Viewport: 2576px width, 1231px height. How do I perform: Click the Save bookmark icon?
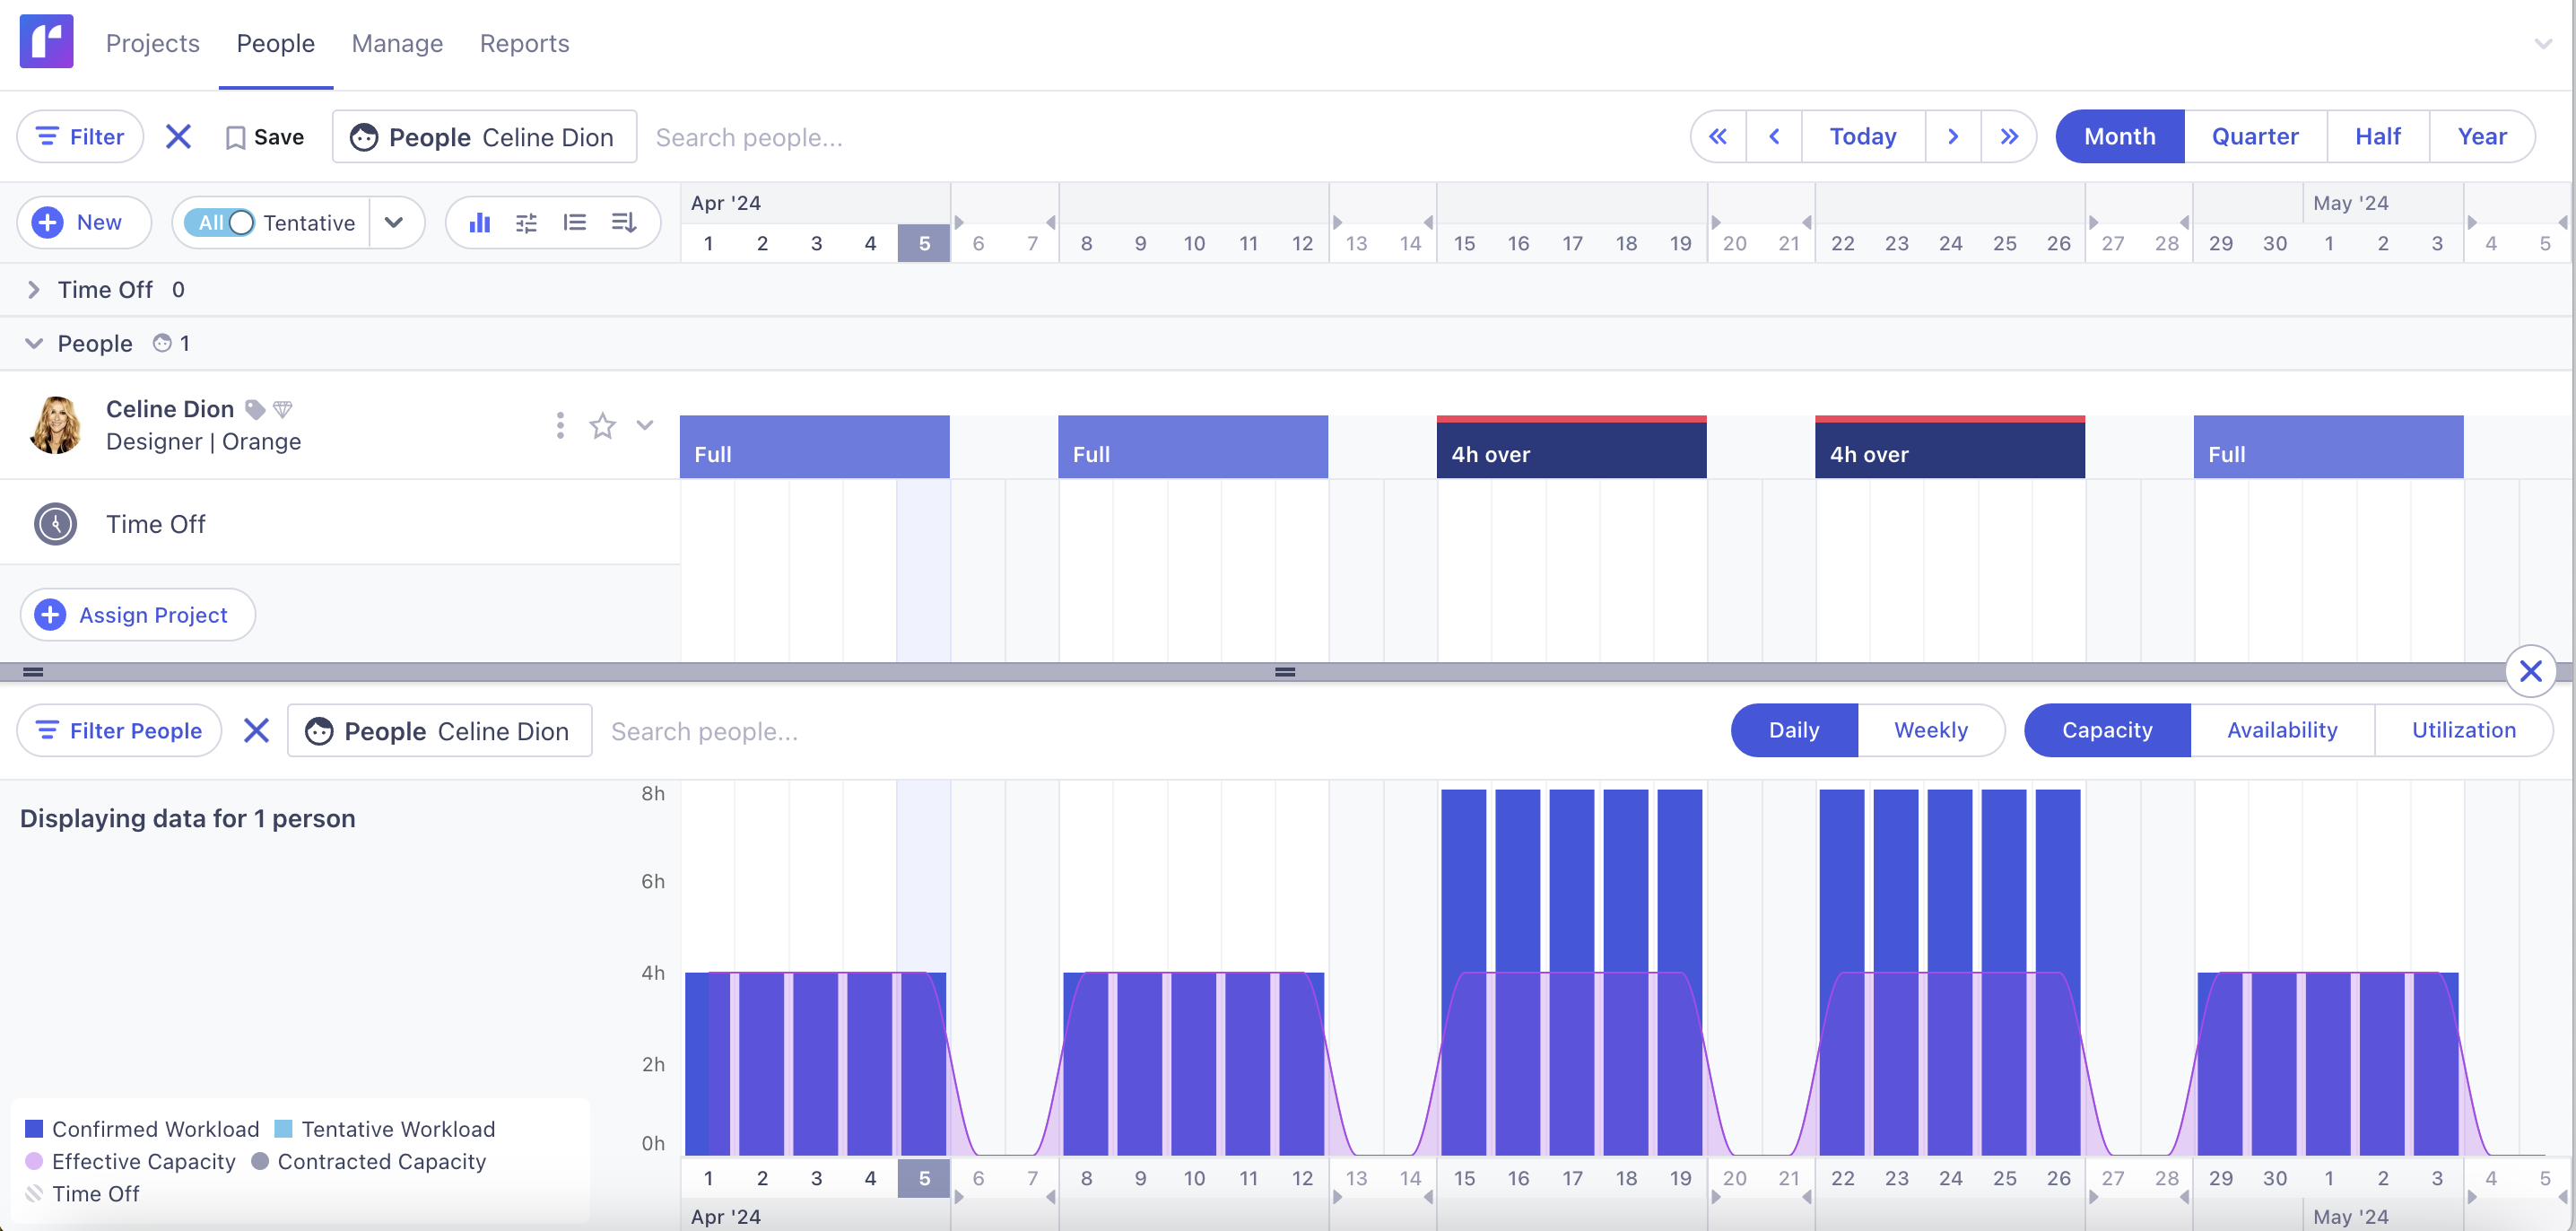coord(236,136)
